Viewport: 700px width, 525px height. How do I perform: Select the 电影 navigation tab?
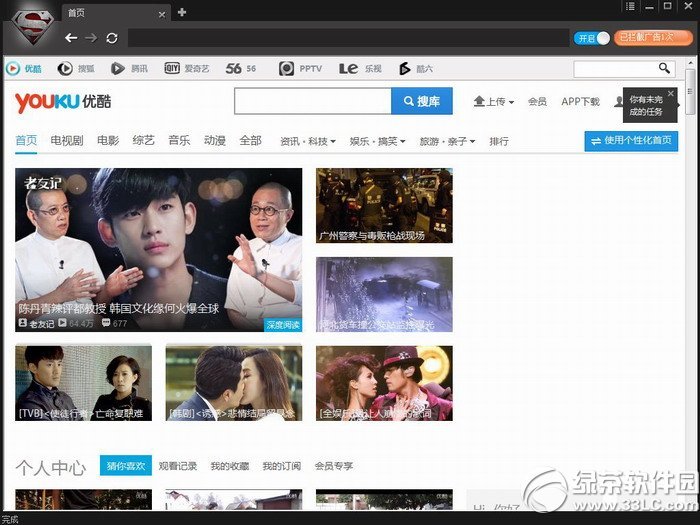click(108, 141)
